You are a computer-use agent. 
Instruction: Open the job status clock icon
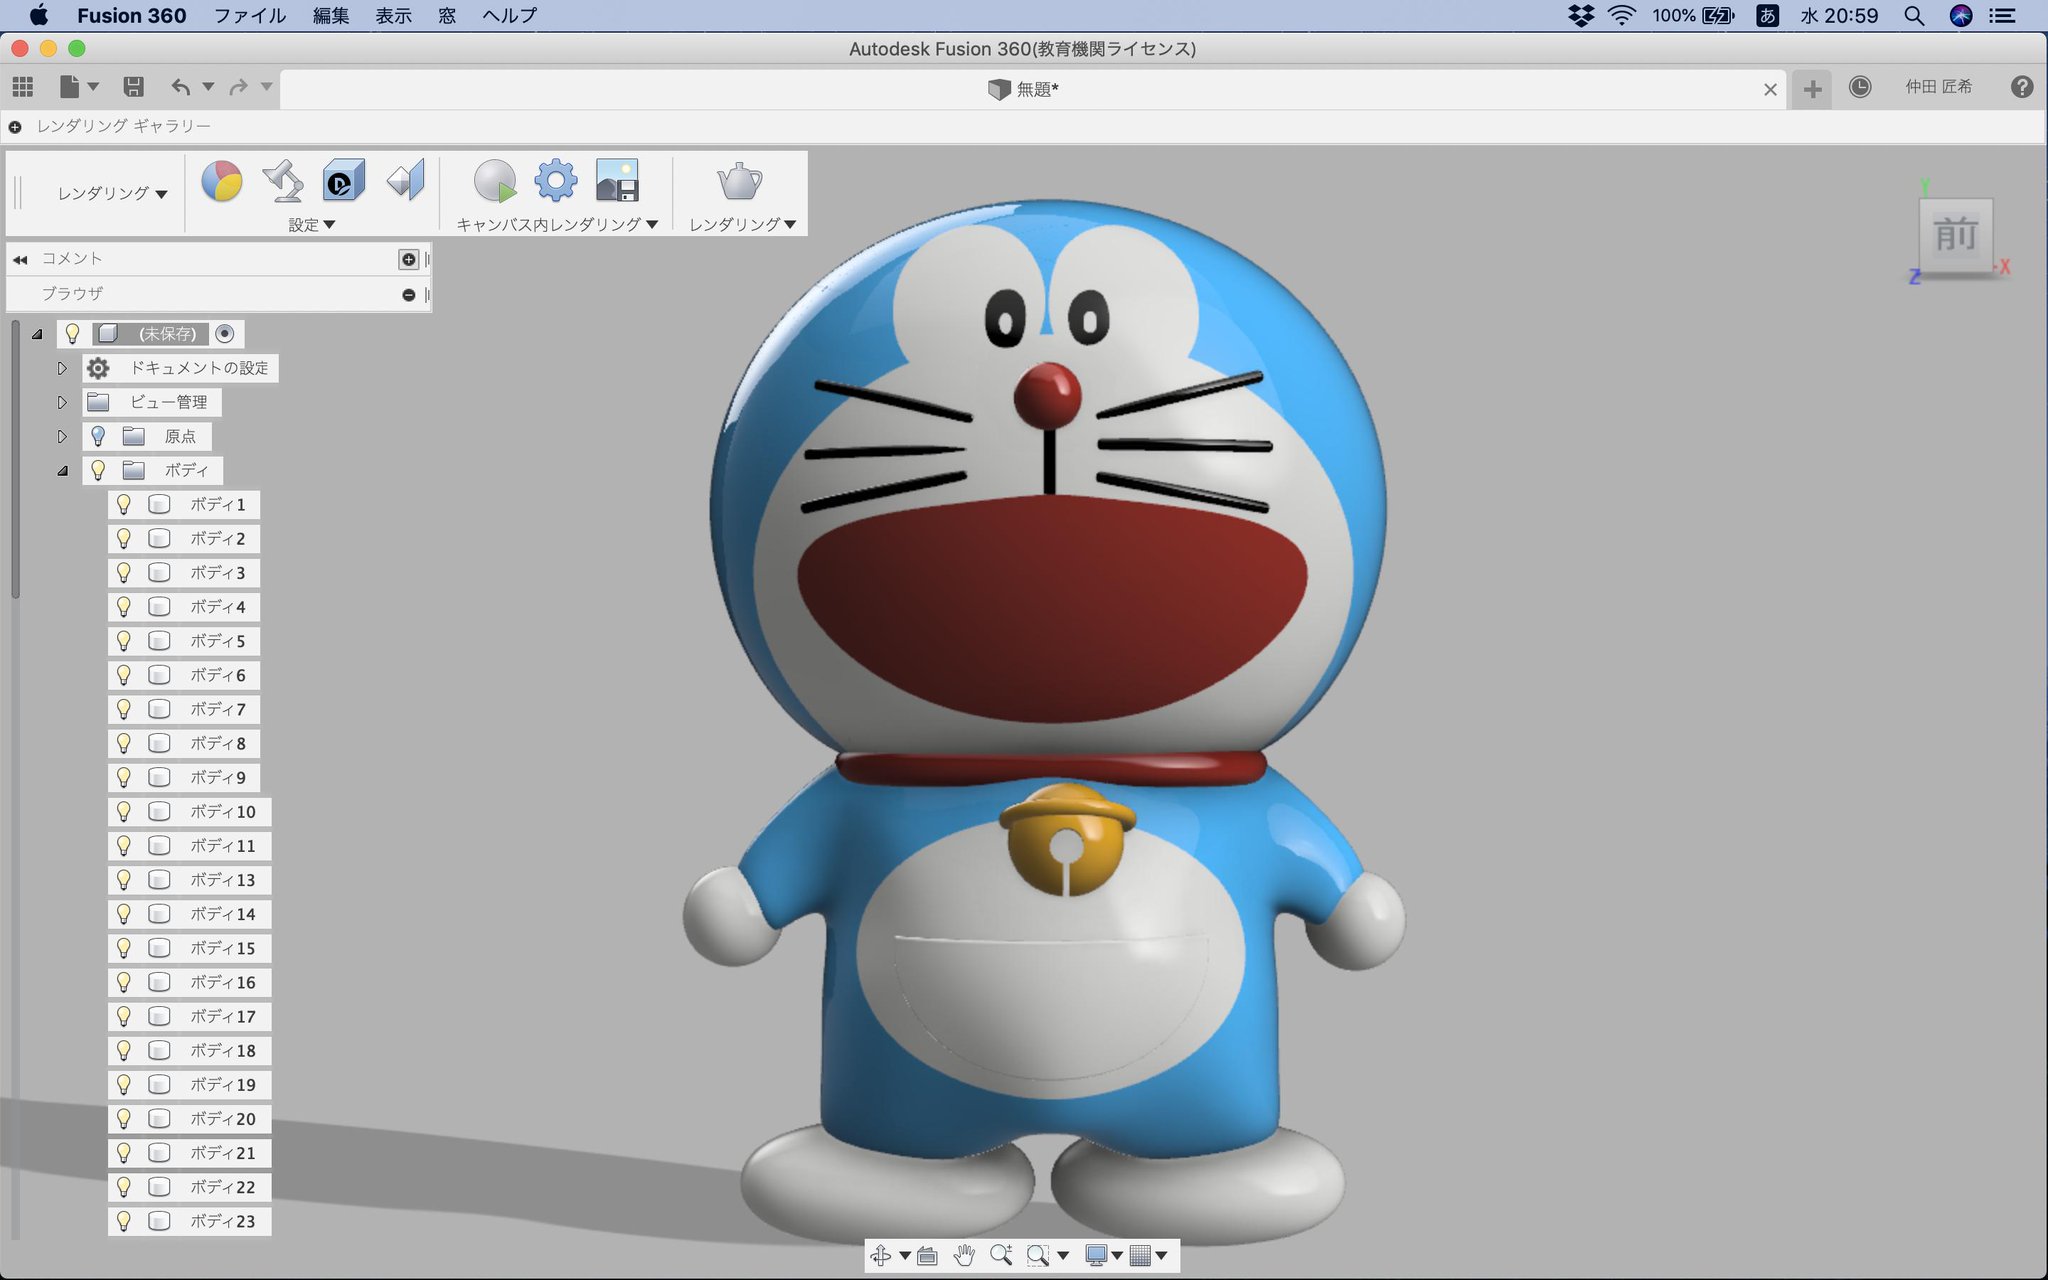1859,88
